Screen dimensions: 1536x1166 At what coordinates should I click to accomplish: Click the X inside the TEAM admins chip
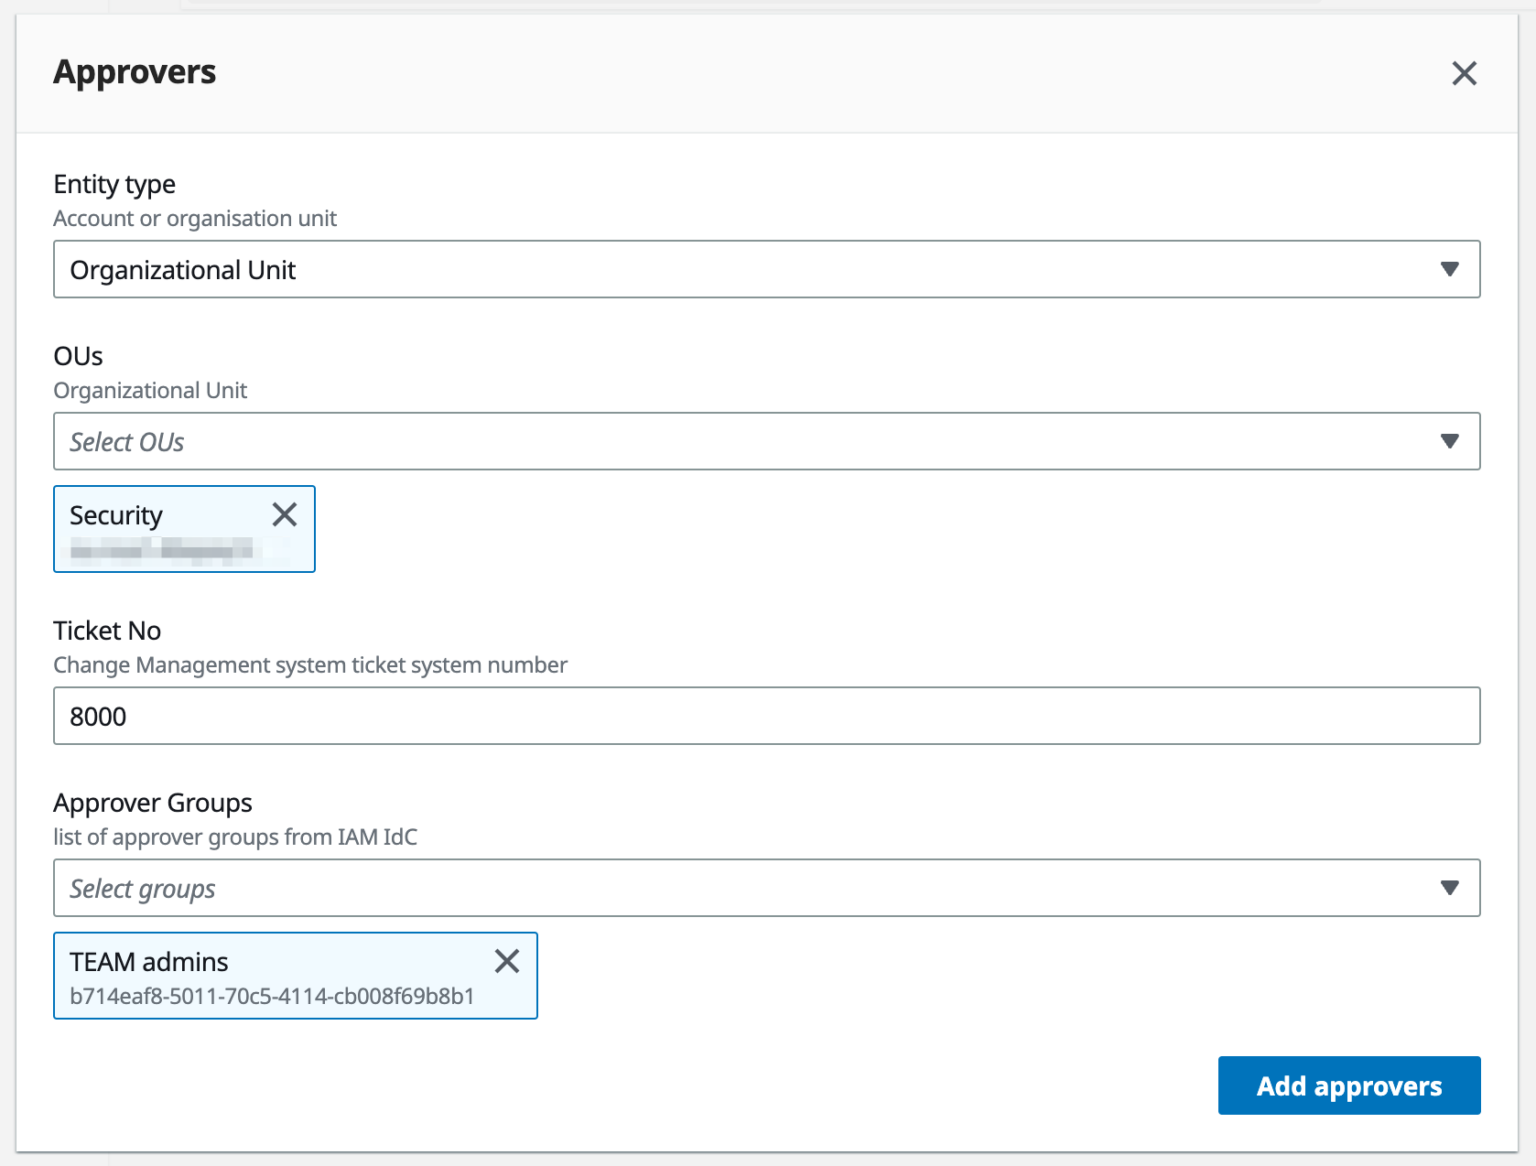[x=507, y=961]
